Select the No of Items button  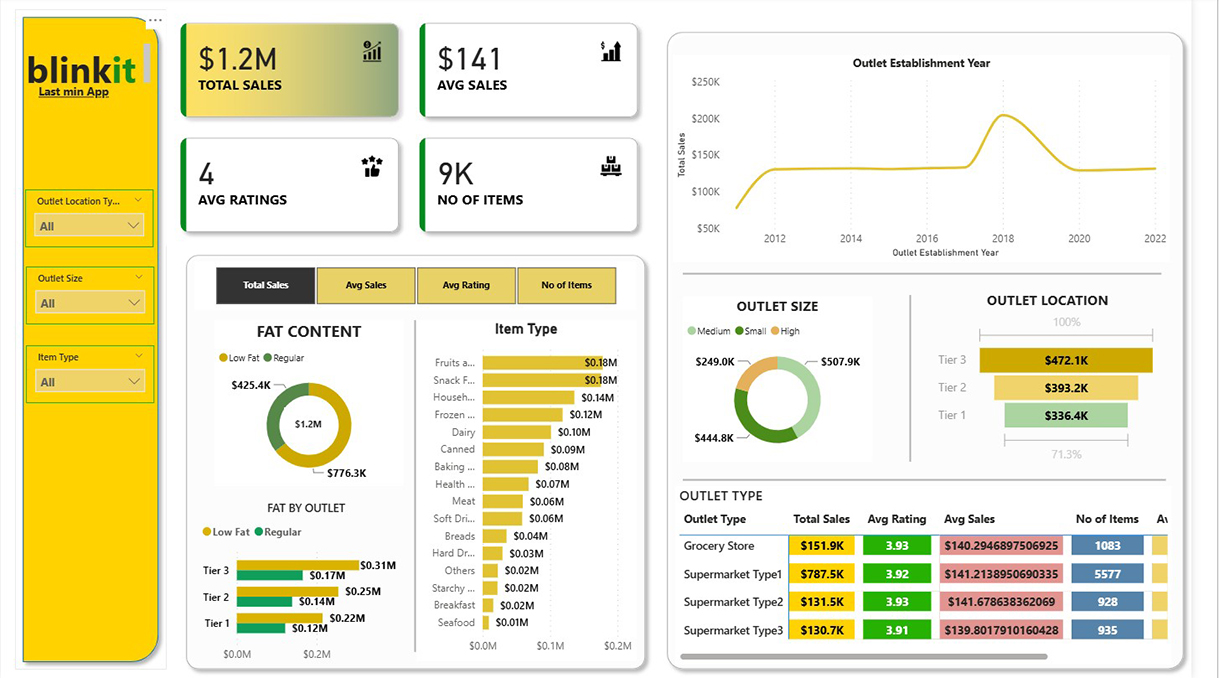[x=566, y=285]
